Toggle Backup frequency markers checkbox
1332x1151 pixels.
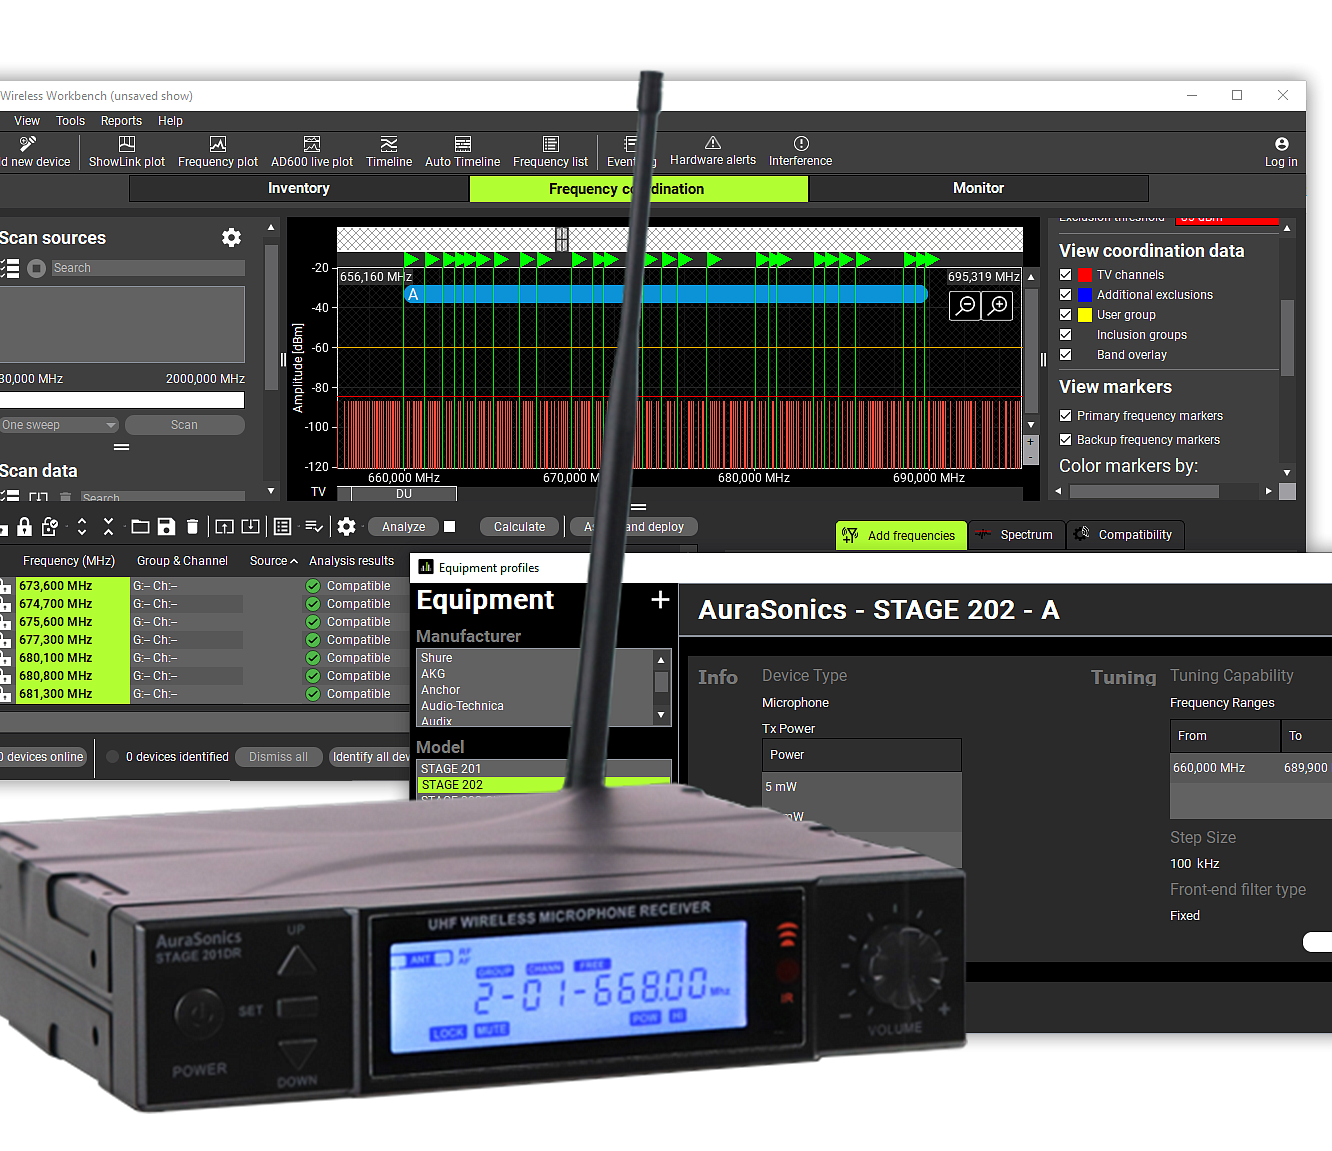coord(1066,439)
